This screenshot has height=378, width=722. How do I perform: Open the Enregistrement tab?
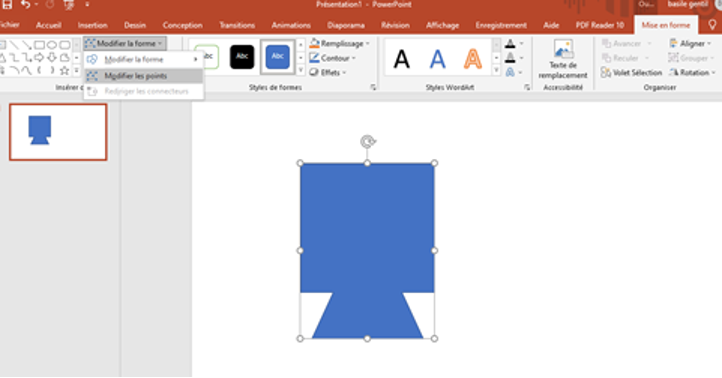[501, 25]
